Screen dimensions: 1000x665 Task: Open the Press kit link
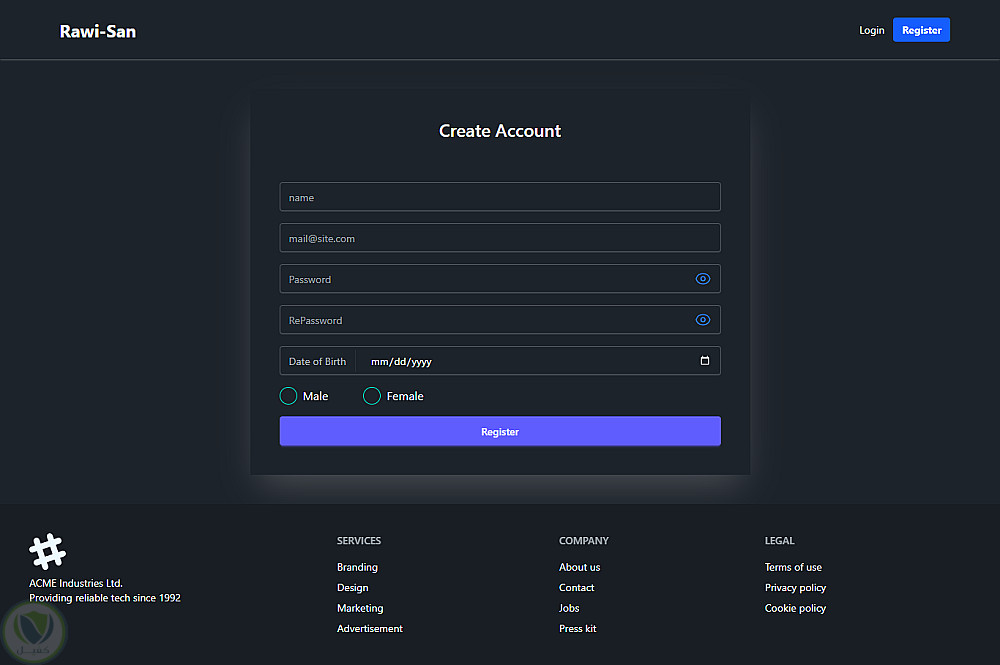pos(578,628)
